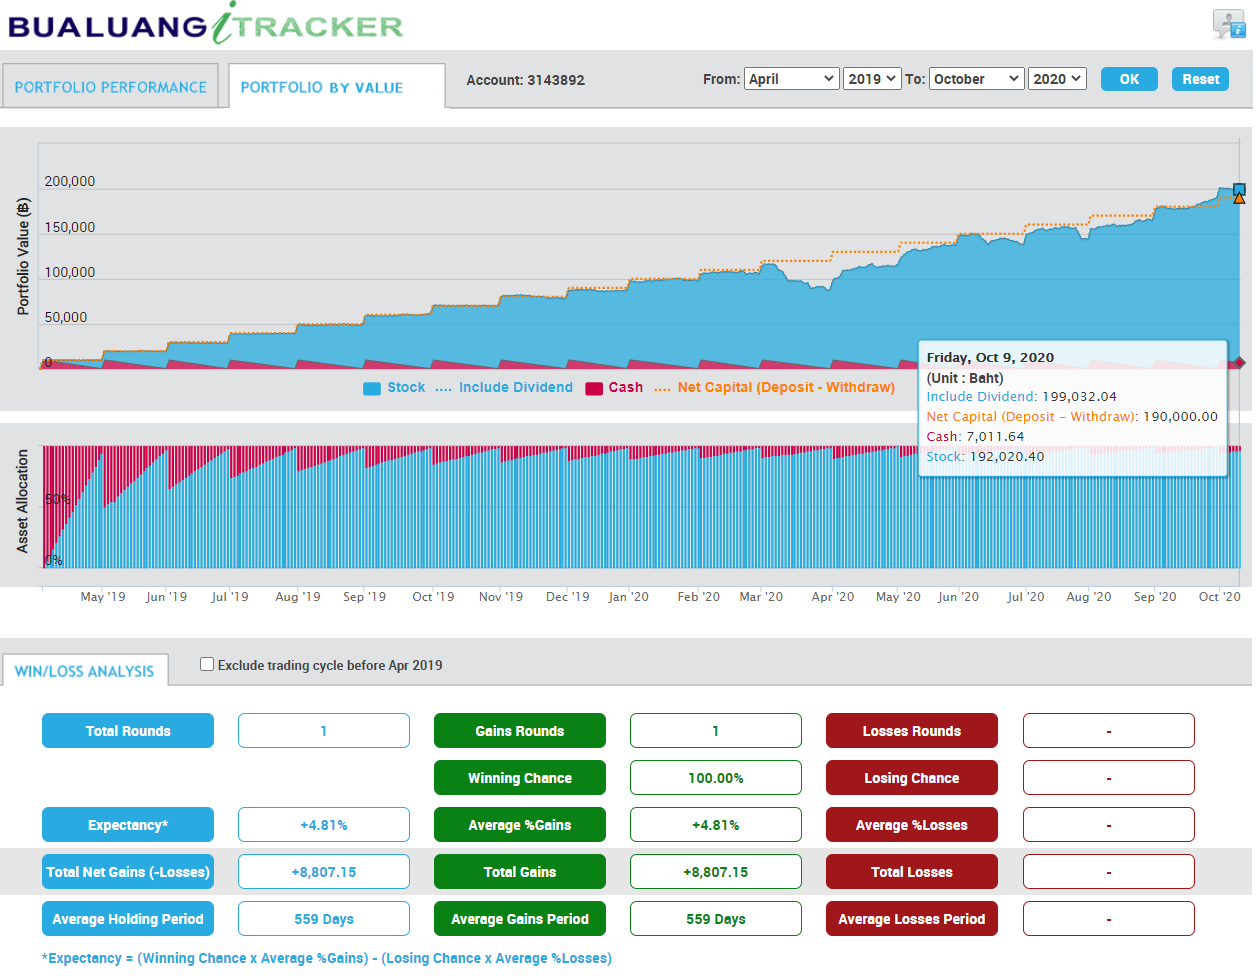The height and width of the screenshot is (976, 1256).
Task: Click the orange triangle chart end marker
Action: (1239, 199)
